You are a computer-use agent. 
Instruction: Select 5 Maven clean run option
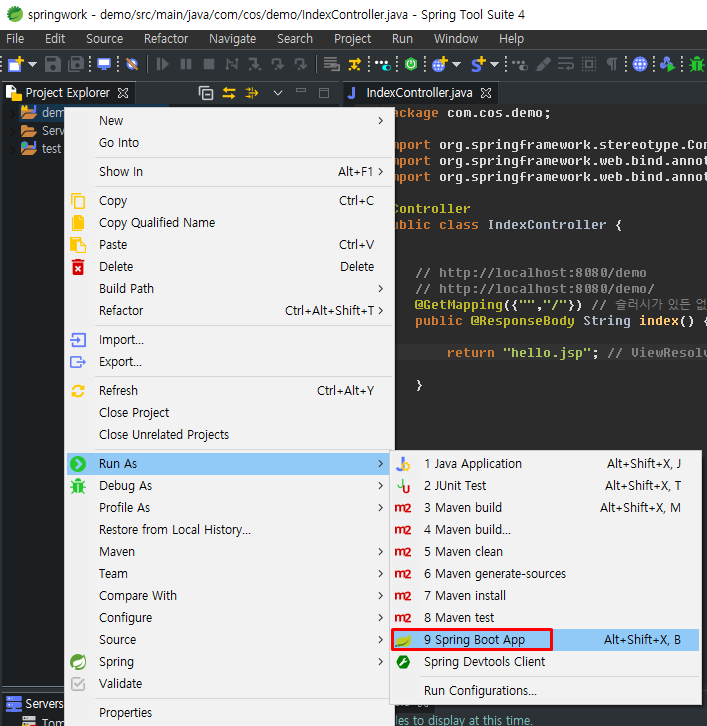[x=545, y=552]
